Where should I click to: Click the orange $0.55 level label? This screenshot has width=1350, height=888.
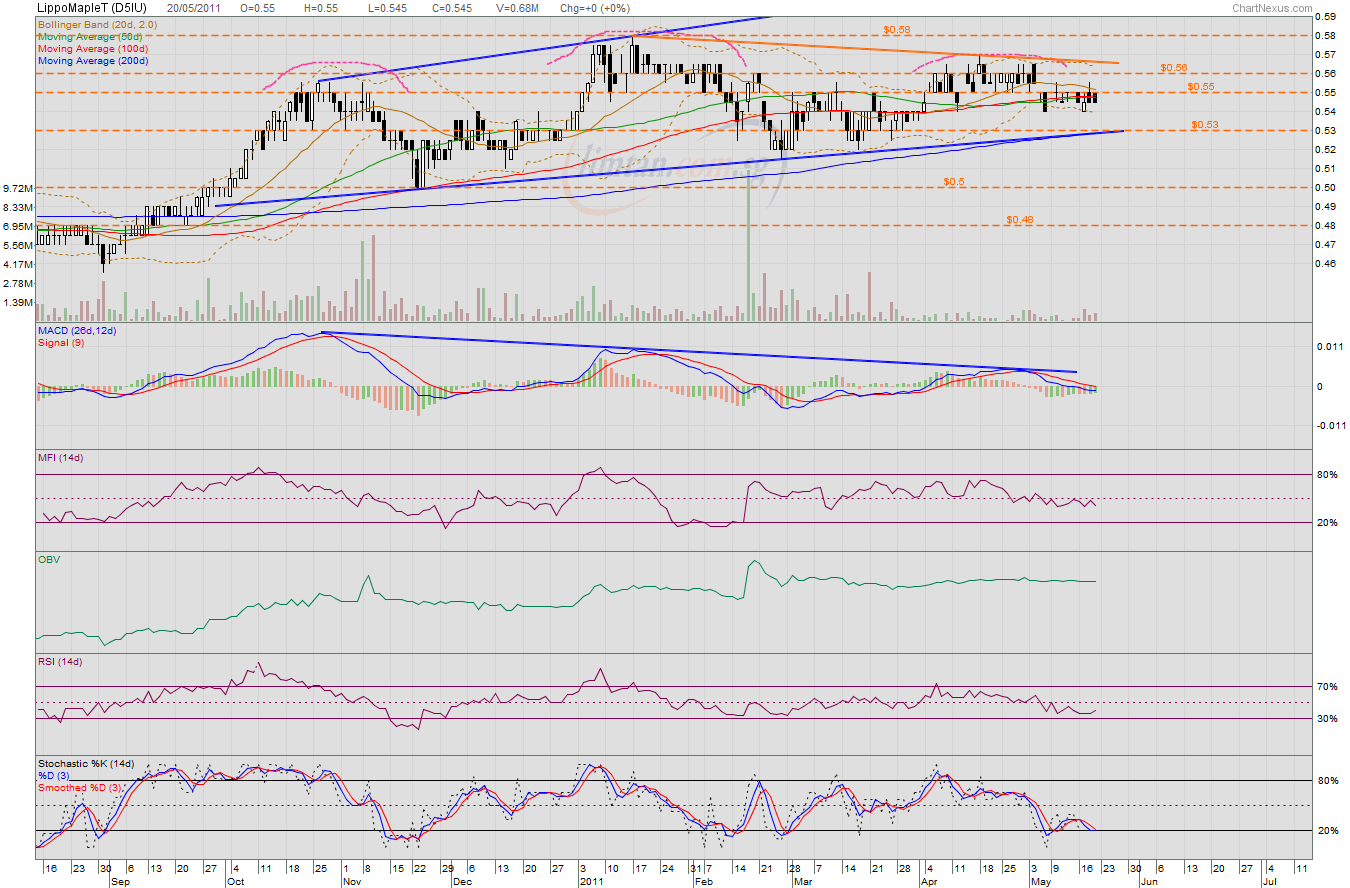tap(1200, 87)
